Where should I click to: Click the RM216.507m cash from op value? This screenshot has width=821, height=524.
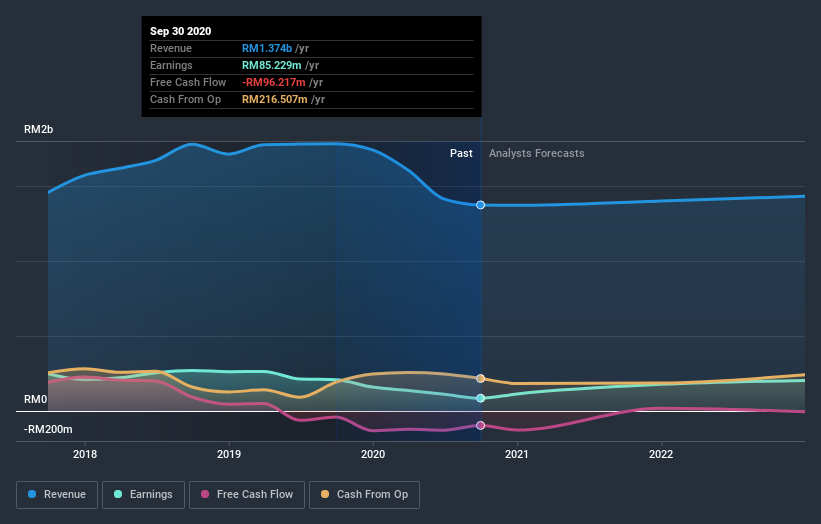[x=275, y=99]
